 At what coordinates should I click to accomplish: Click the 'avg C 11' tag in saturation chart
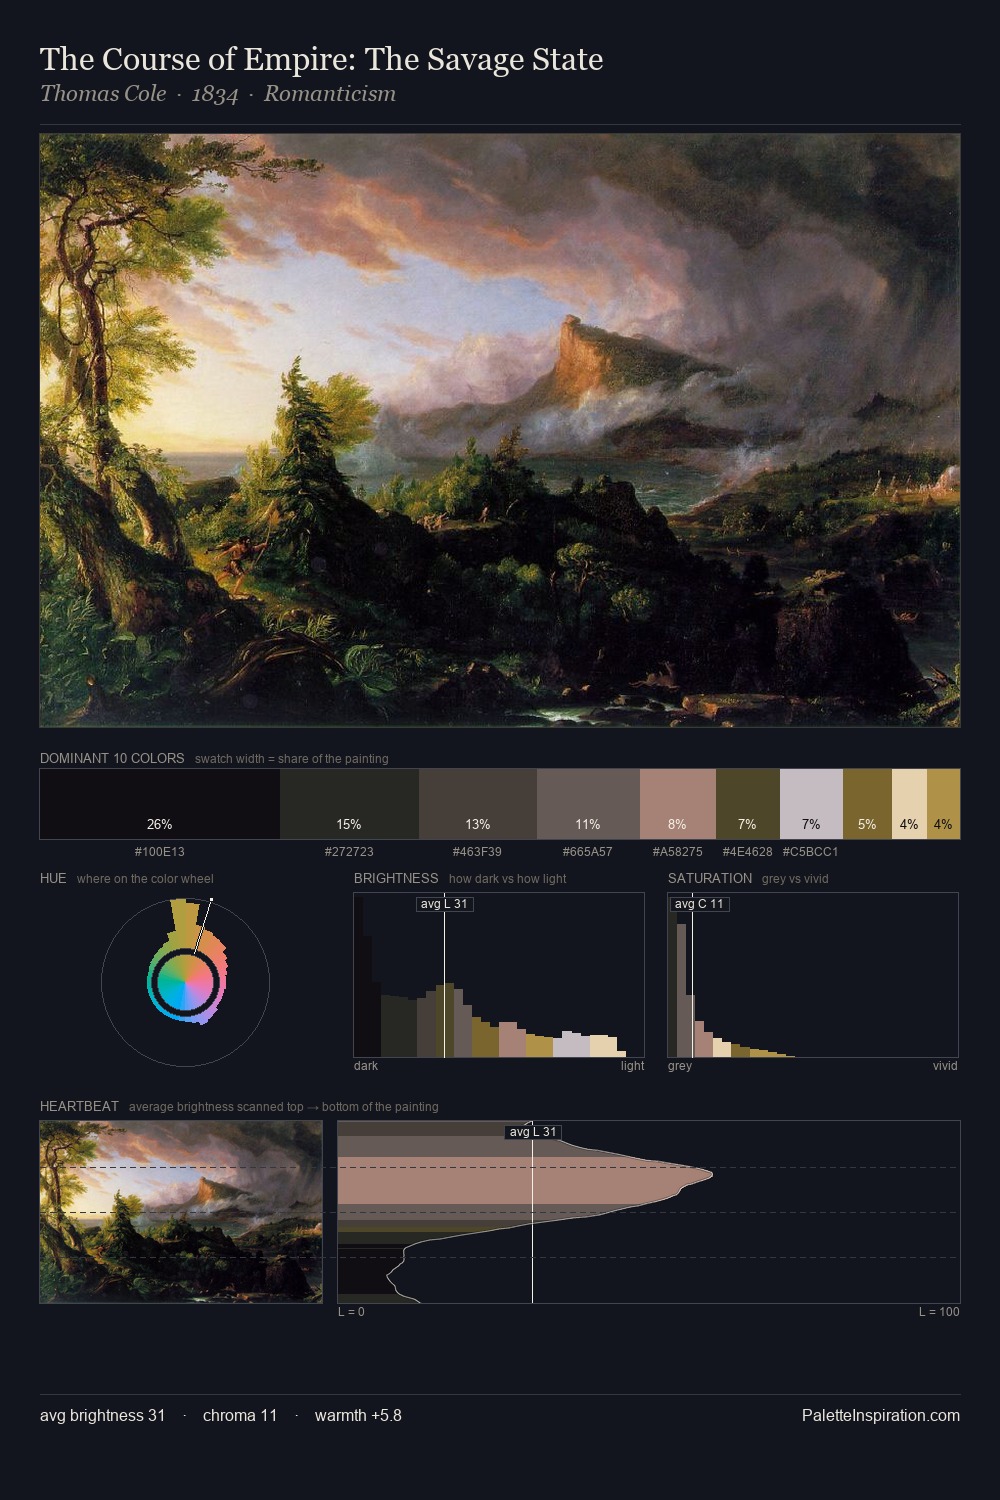click(x=699, y=904)
